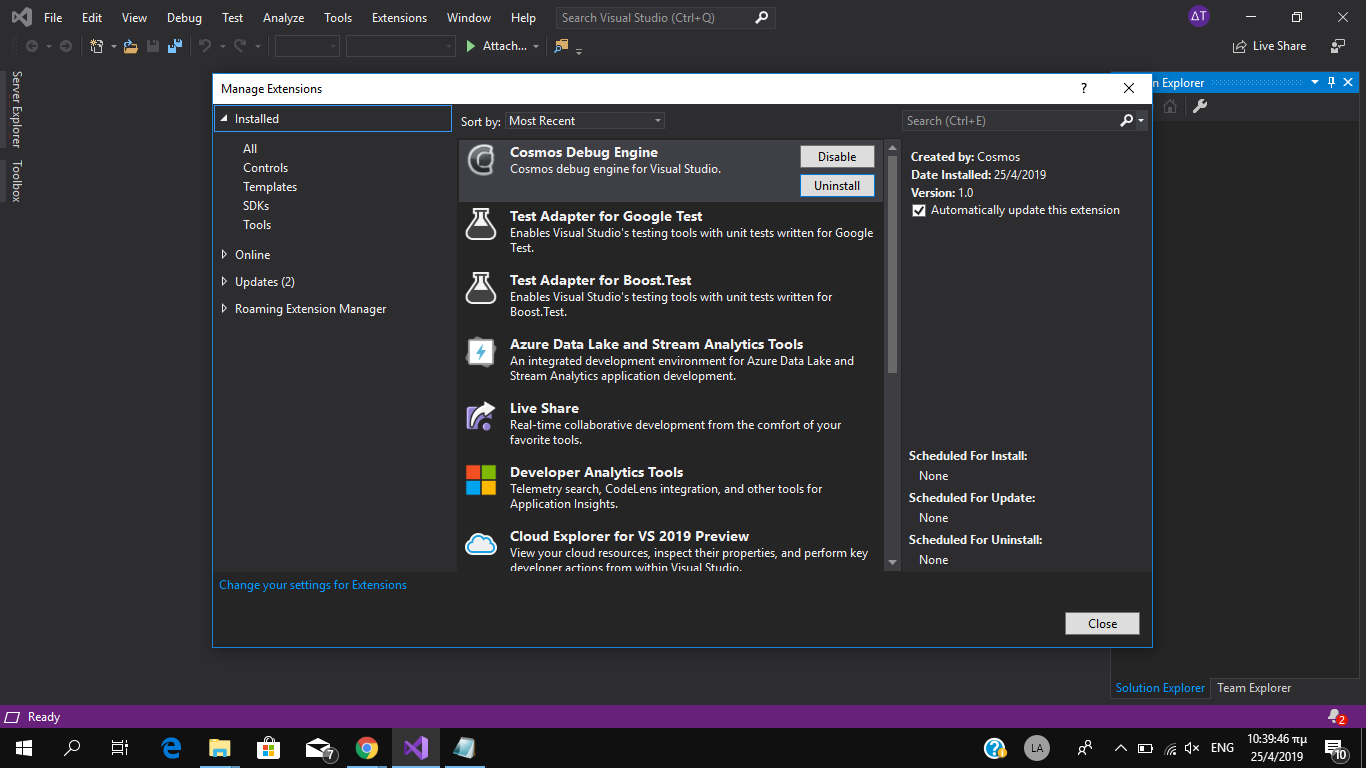Image resolution: width=1366 pixels, height=768 pixels.
Task: Open Windows Action Center notifications
Action: point(1336,748)
